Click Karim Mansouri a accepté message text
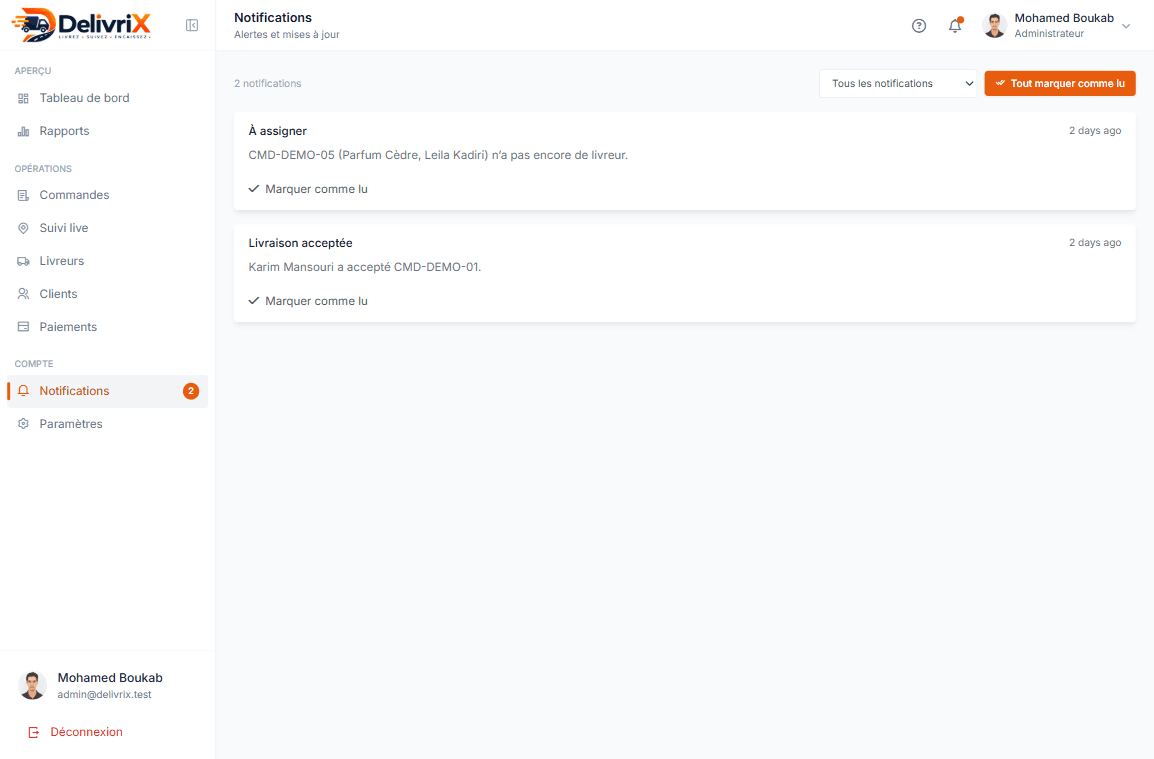 tap(364, 267)
